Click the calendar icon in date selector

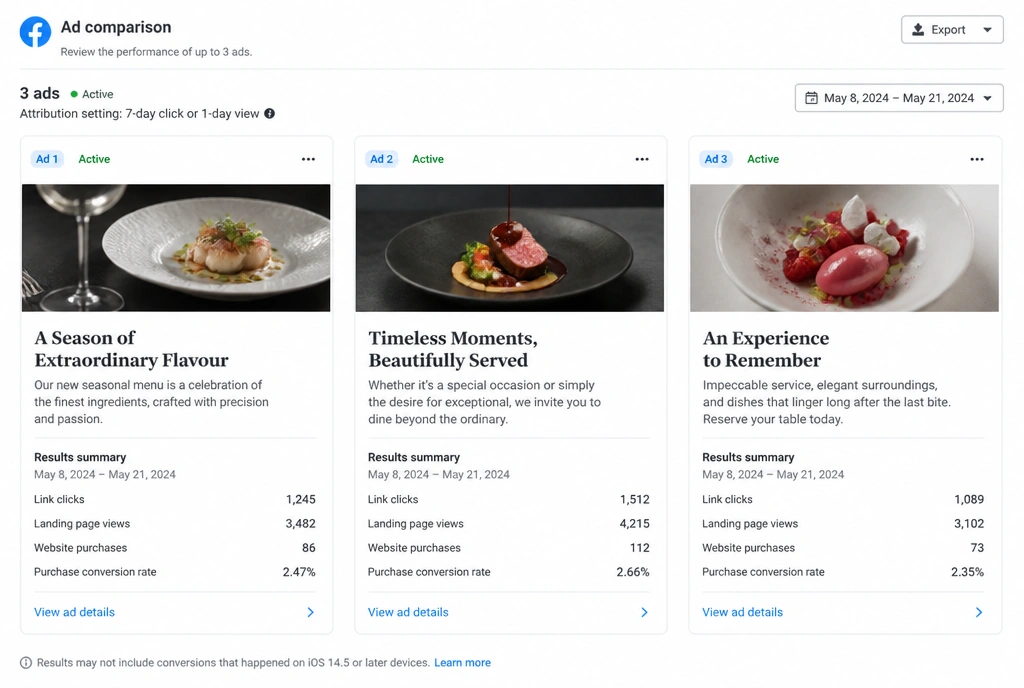(x=811, y=98)
